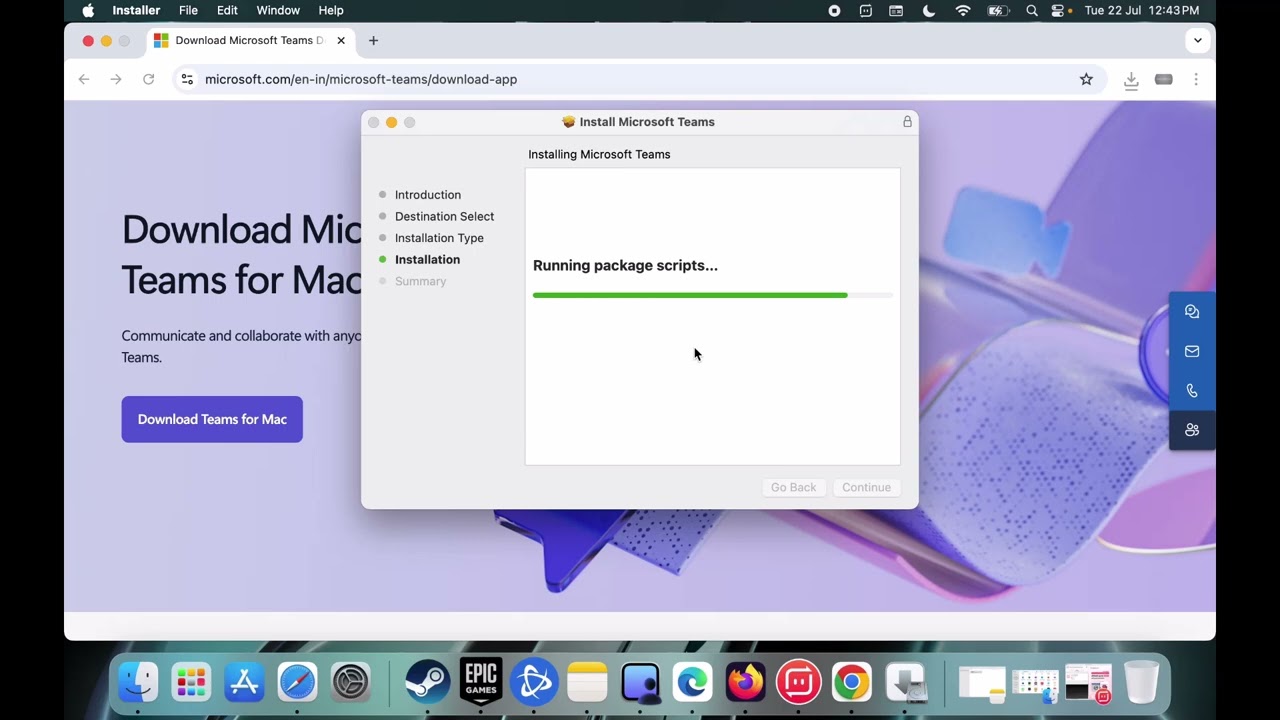Open Spotlight search in menu bar
The image size is (1280, 720).
click(x=1032, y=10)
